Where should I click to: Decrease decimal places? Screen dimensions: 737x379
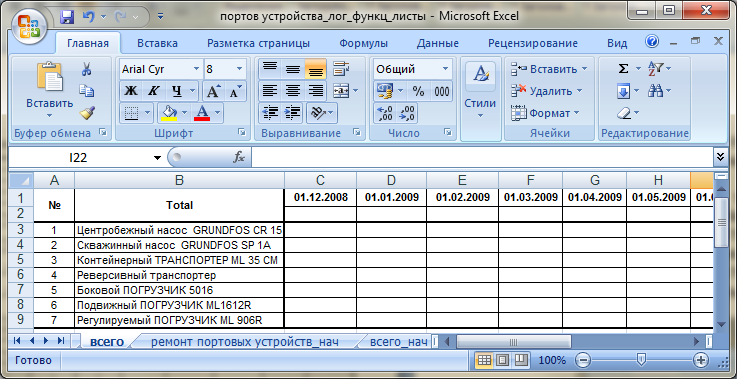click(x=407, y=113)
